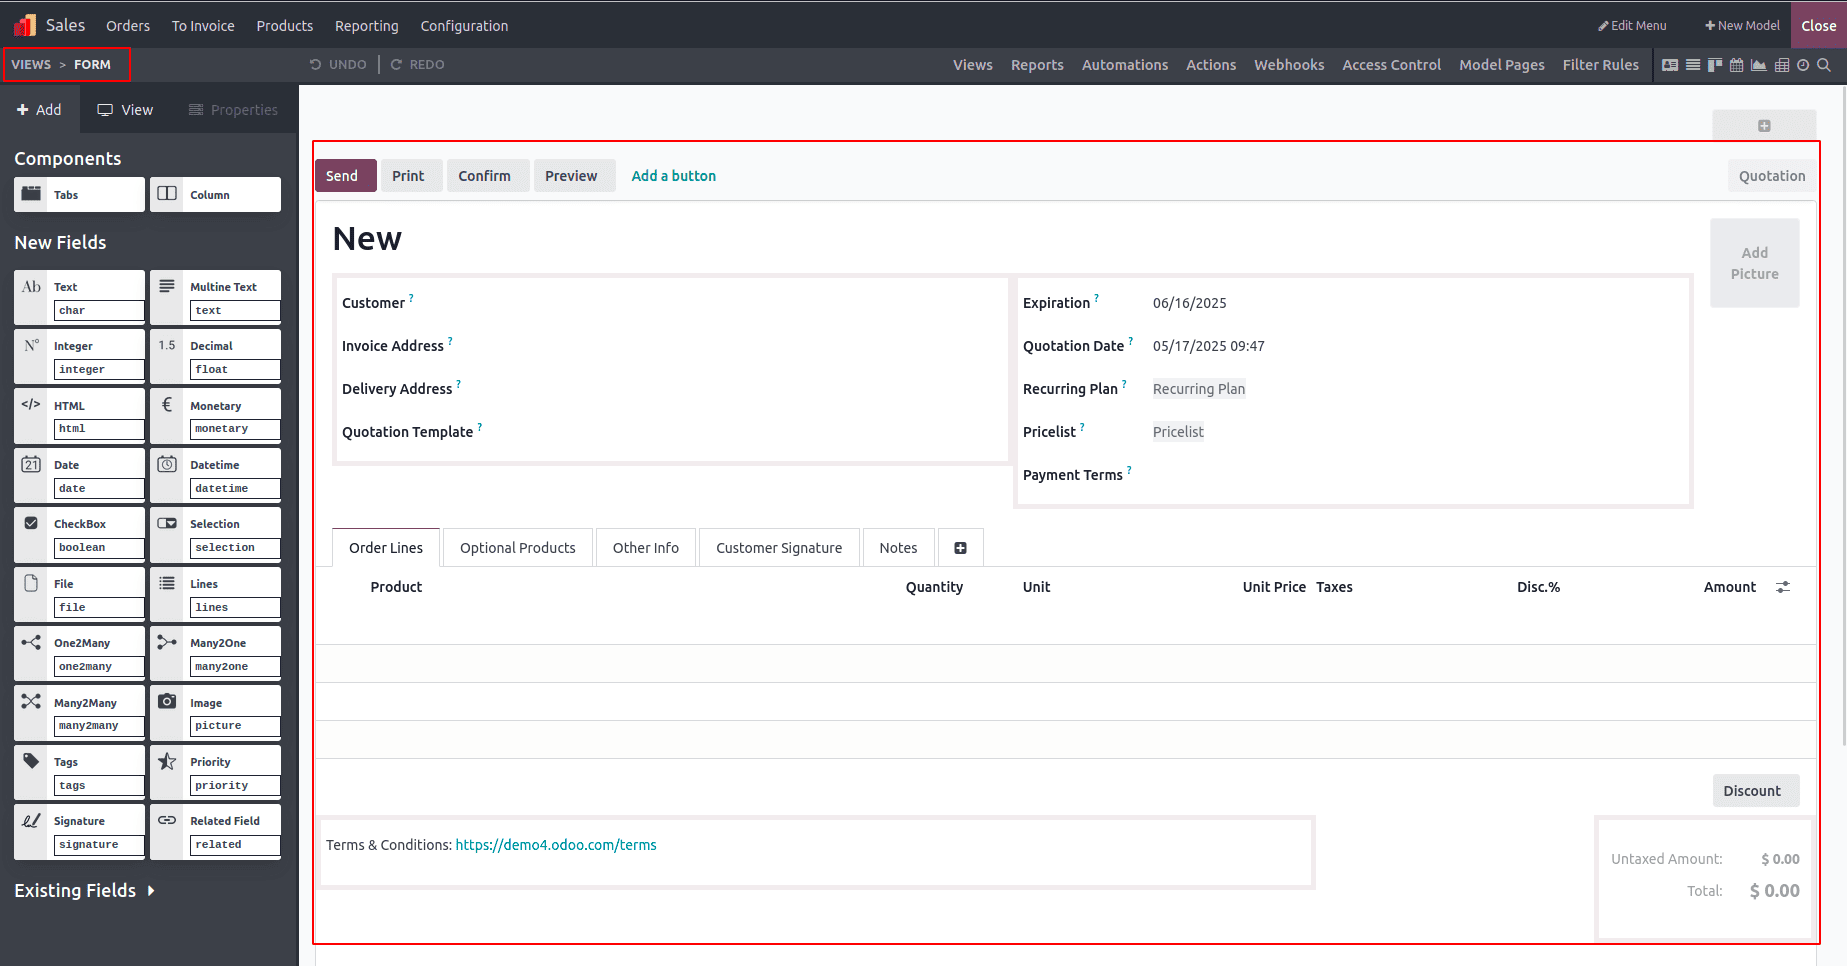Pick the Many2Many field component
Screen dimensions: 1847x966
tap(79, 713)
